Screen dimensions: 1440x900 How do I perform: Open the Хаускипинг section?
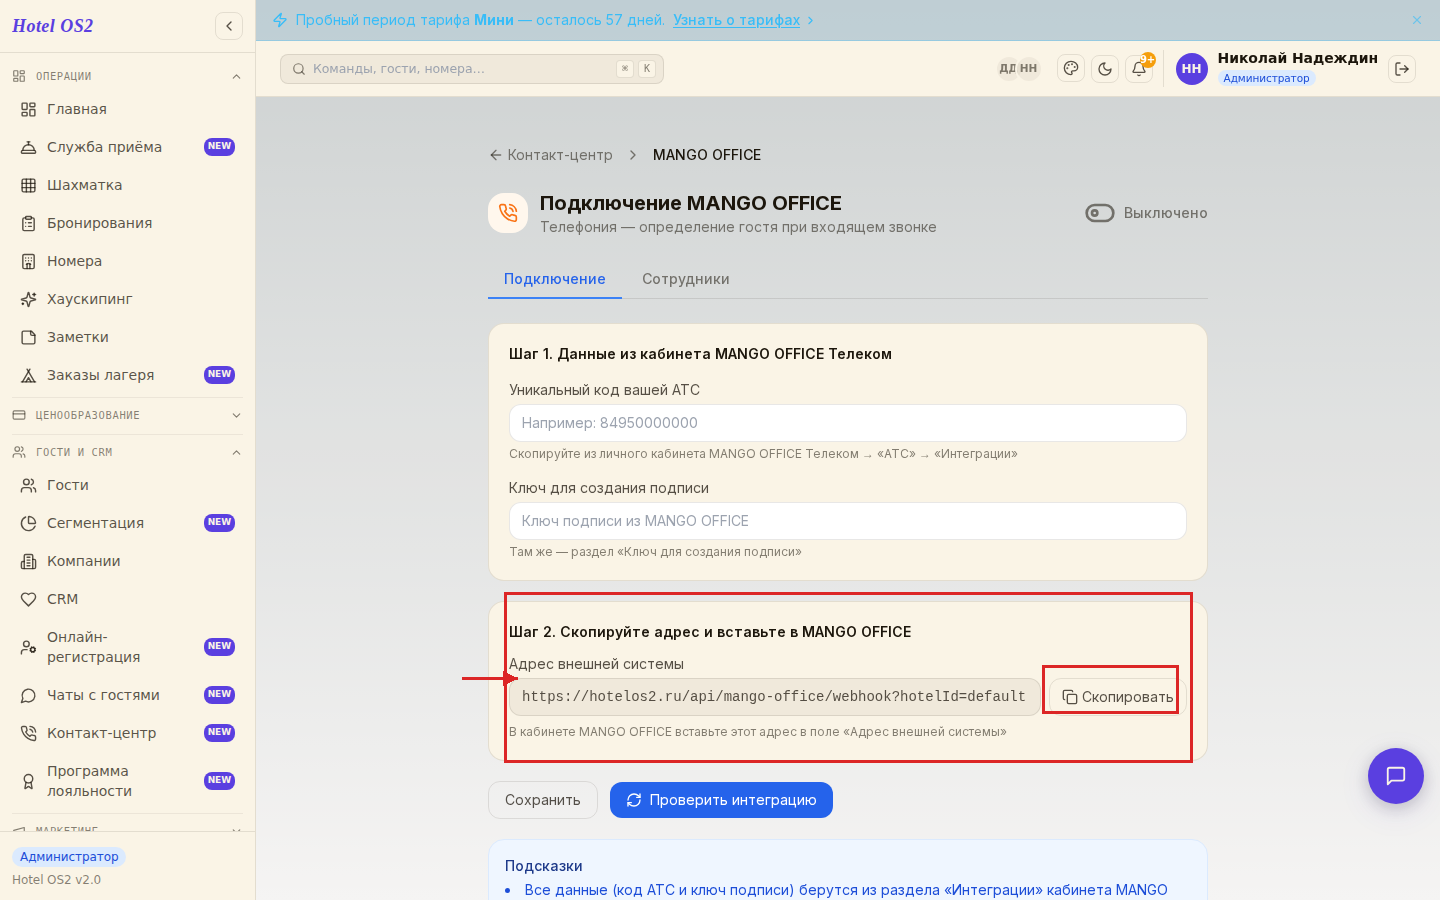127,299
